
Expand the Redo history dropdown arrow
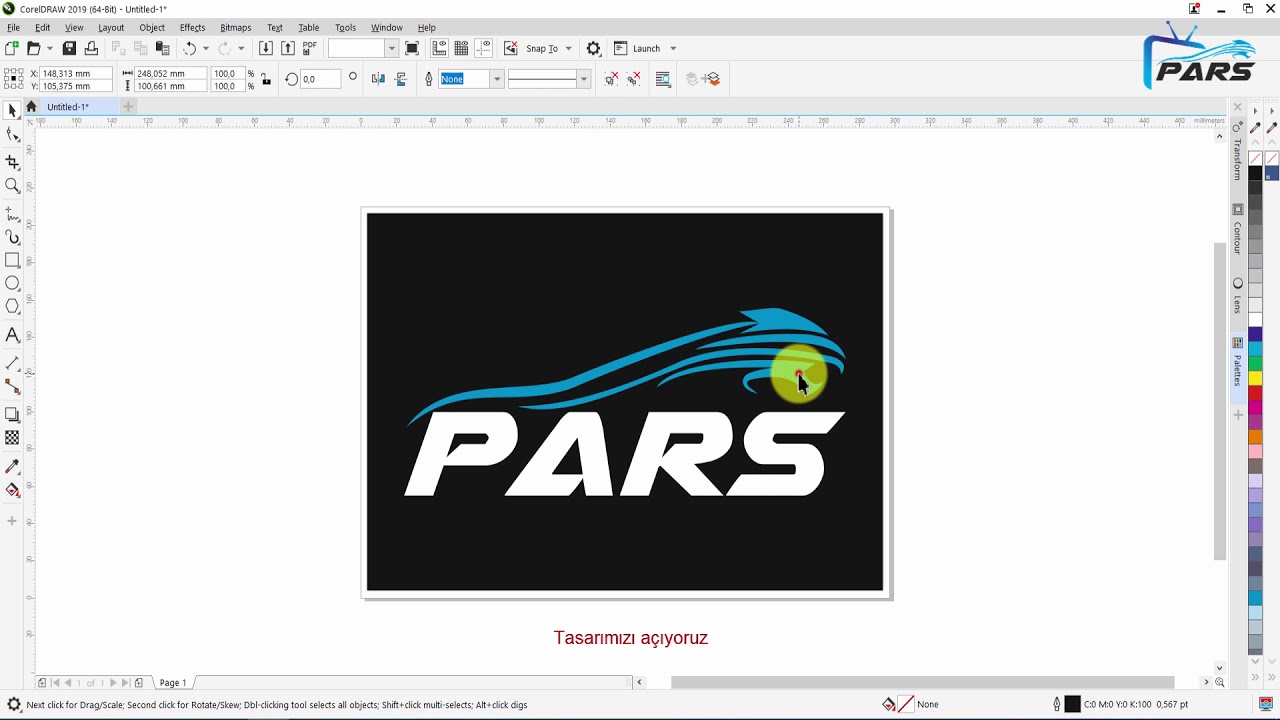[x=241, y=48]
